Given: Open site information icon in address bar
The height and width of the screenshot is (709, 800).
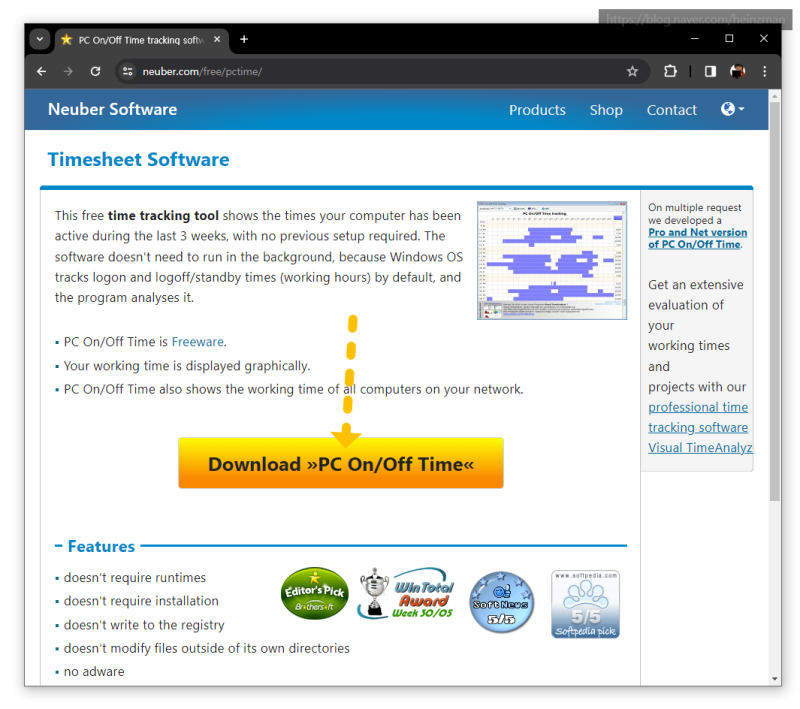Looking at the screenshot, I should (x=128, y=71).
